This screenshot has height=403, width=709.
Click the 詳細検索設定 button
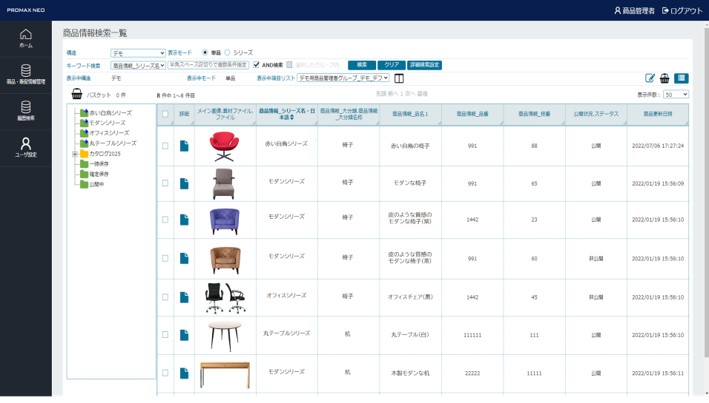pyautogui.click(x=424, y=65)
